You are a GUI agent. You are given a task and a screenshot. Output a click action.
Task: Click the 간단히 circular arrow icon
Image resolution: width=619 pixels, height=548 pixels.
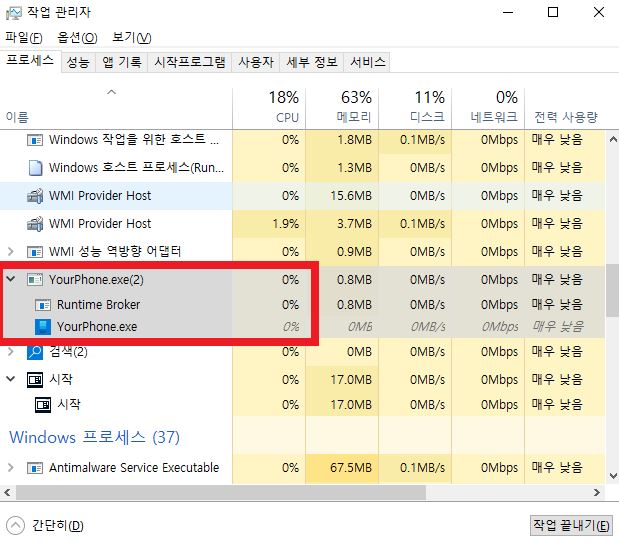point(15,525)
